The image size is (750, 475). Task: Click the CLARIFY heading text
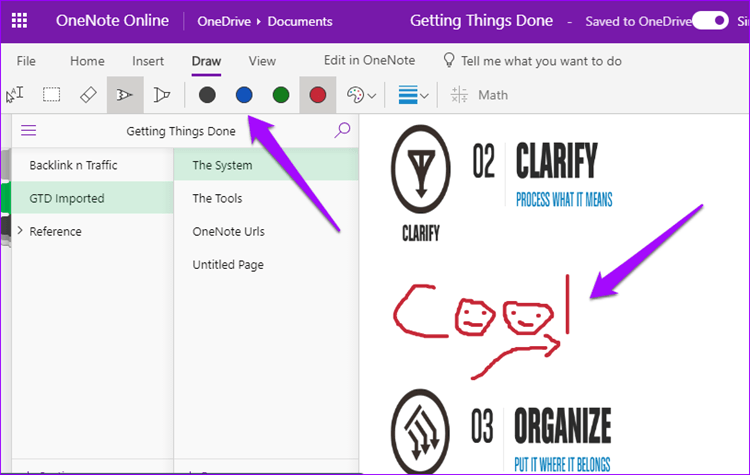click(x=557, y=160)
